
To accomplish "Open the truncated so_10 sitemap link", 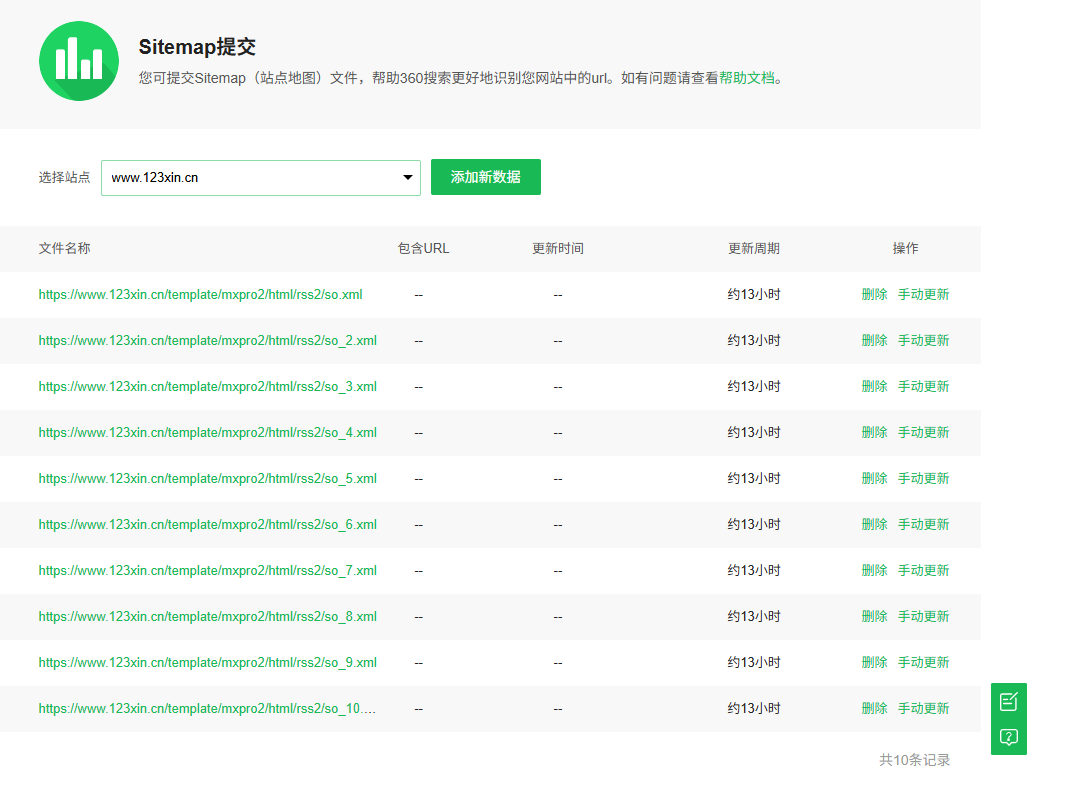I will (x=207, y=708).
